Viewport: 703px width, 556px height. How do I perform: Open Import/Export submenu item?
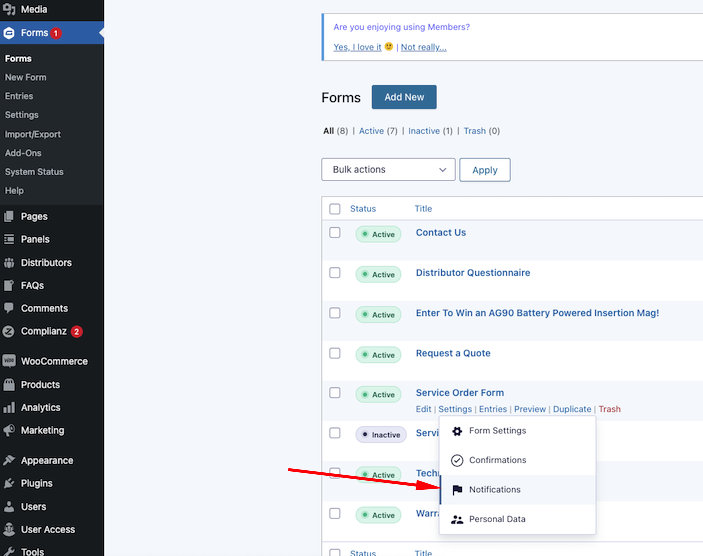coord(33,135)
